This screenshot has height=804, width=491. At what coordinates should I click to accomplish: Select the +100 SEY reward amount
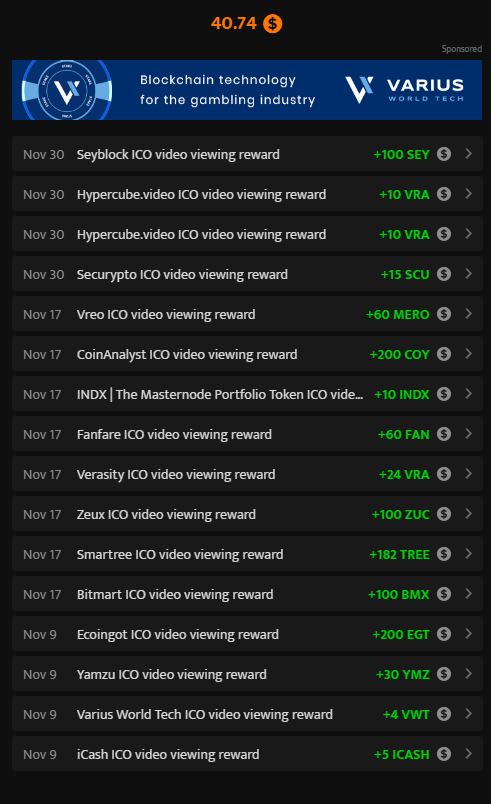pyautogui.click(x=401, y=154)
